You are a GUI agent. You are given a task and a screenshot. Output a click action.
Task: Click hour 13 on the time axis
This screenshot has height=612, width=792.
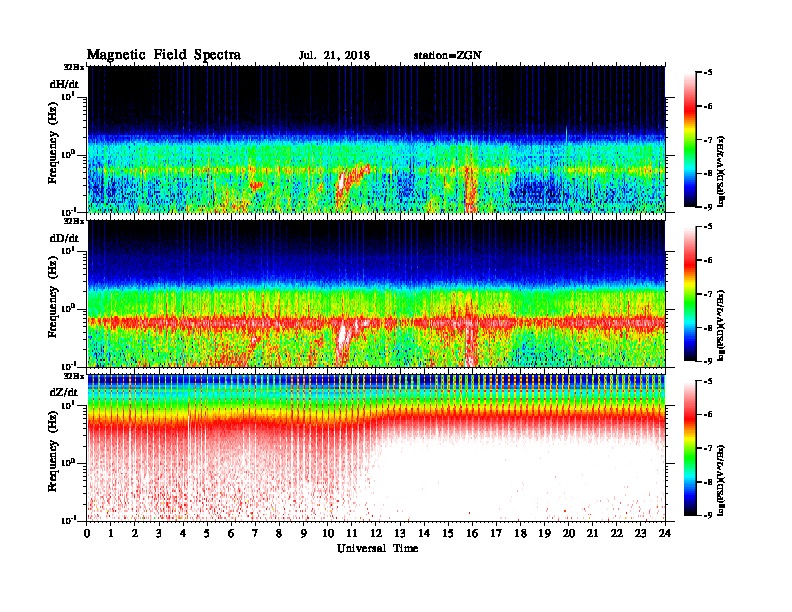click(400, 534)
